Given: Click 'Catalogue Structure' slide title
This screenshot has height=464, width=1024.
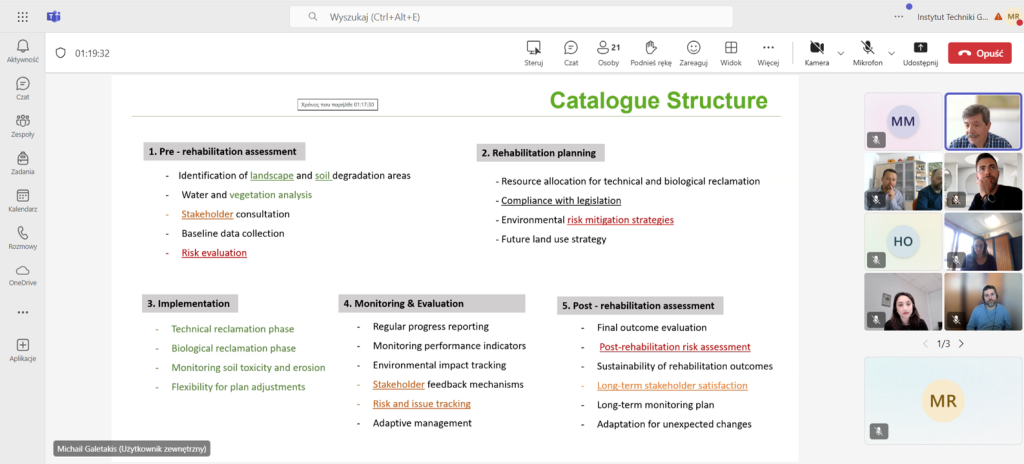Looking at the screenshot, I should 659,101.
